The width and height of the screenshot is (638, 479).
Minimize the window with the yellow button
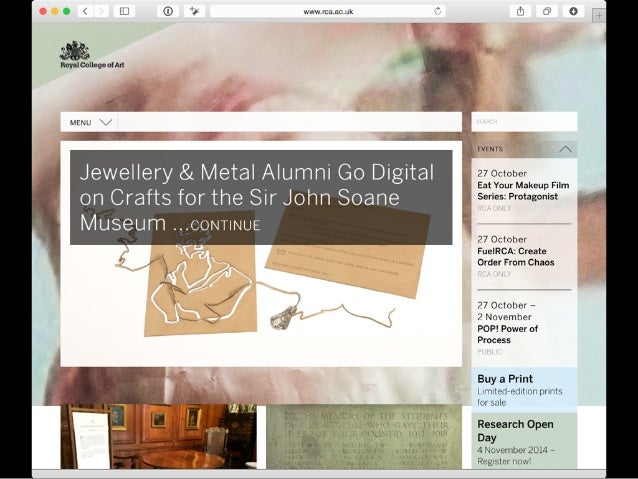tap(55, 11)
